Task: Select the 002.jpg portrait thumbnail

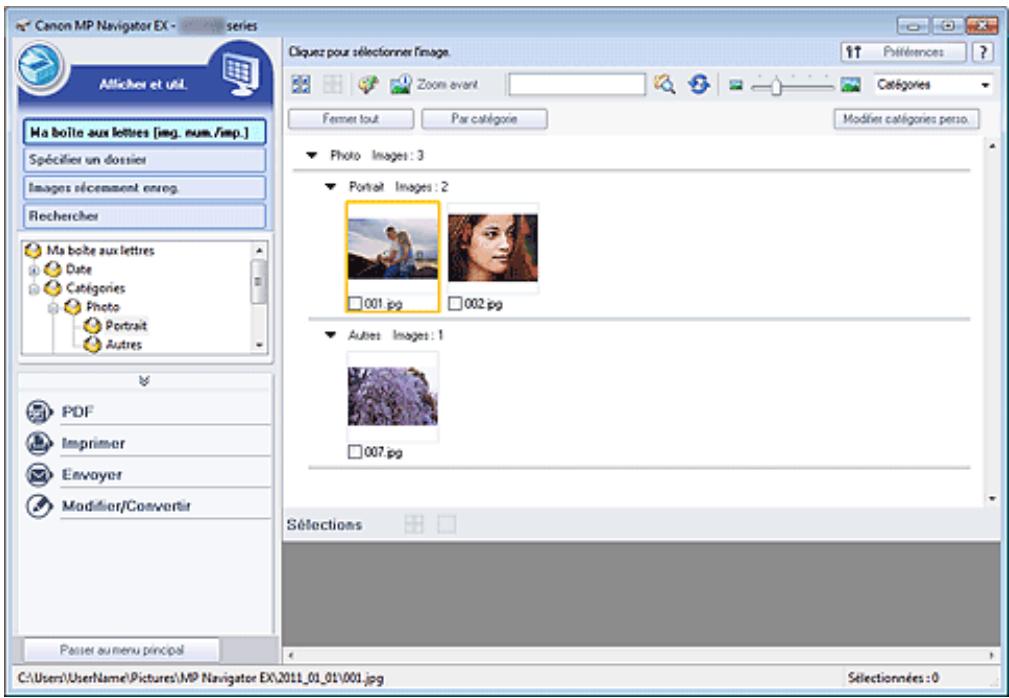Action: [x=493, y=248]
